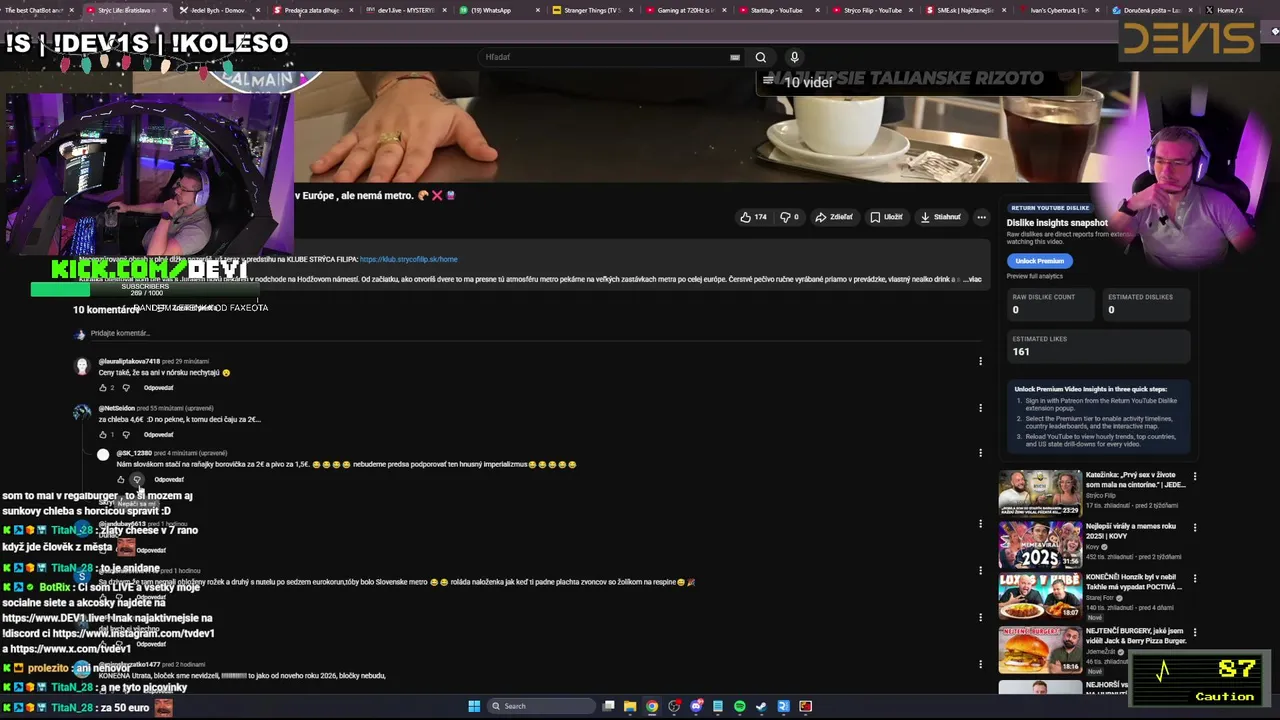Open Steam from the taskbar
Viewport: 1280px width, 720px height.
click(x=762, y=706)
